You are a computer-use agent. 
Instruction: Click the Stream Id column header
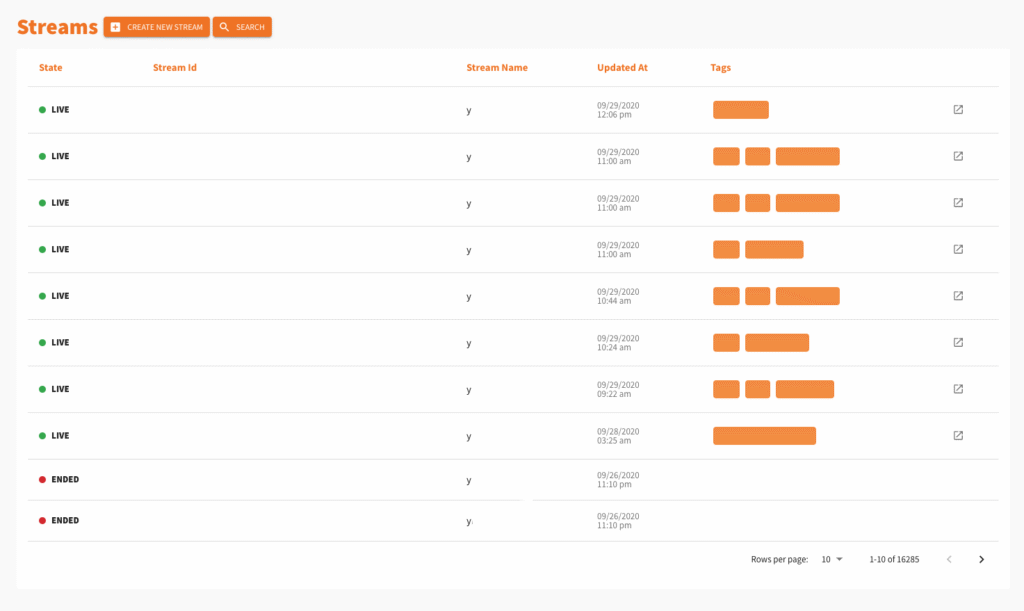[174, 68]
